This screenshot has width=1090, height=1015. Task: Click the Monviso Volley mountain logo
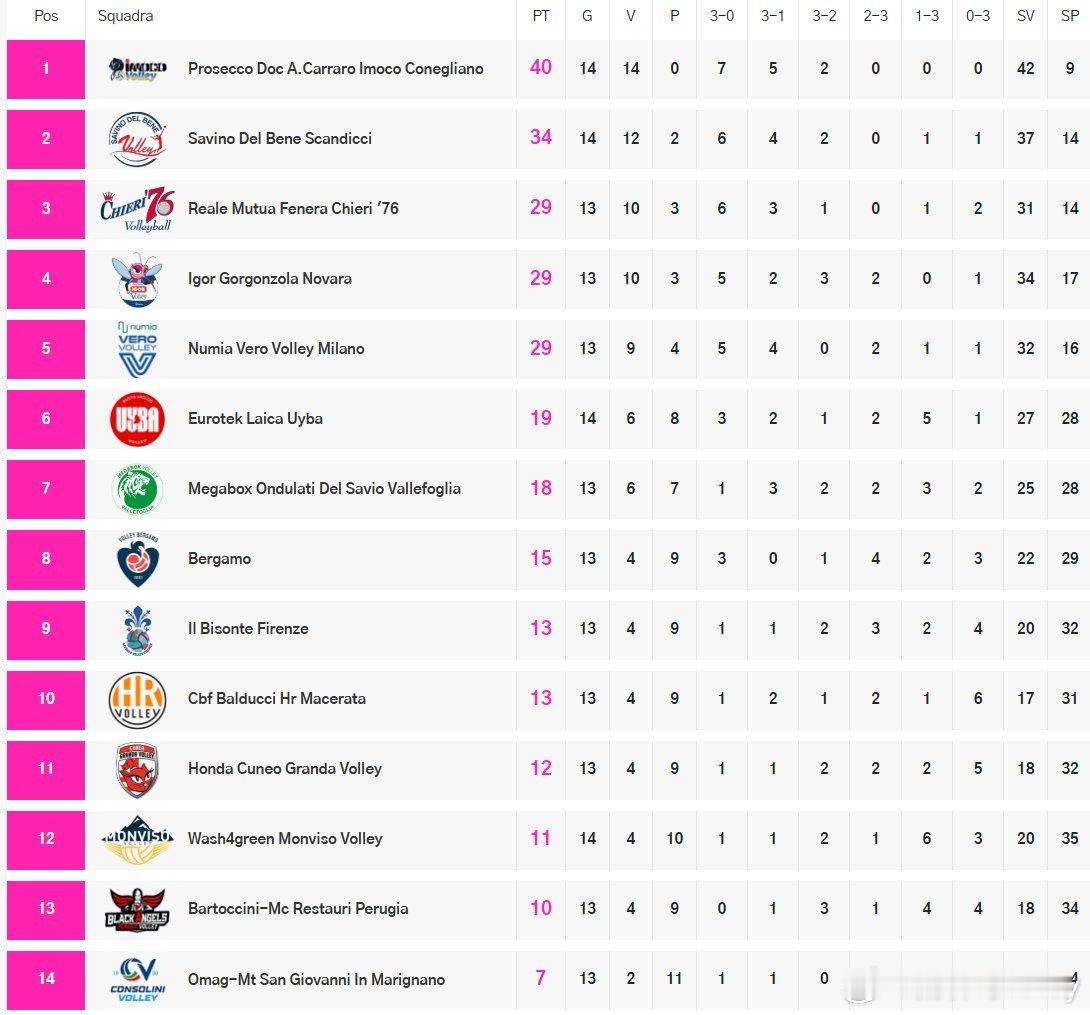point(138,839)
